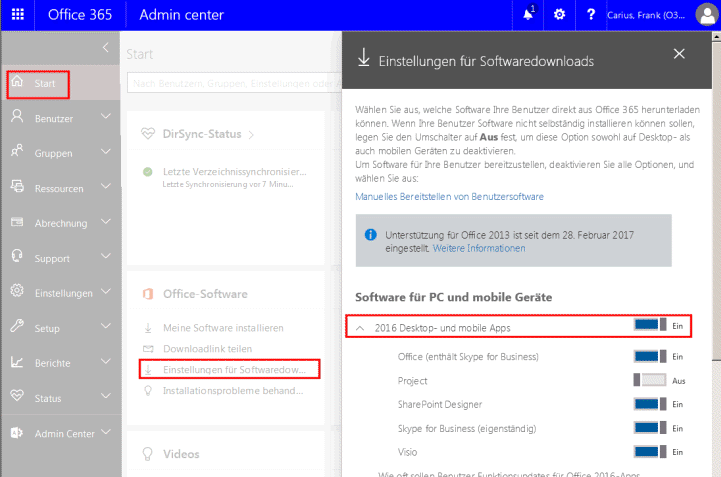Image resolution: width=721 pixels, height=477 pixels.
Task: Open the DirSync-Status card heading
Action: click(x=202, y=134)
